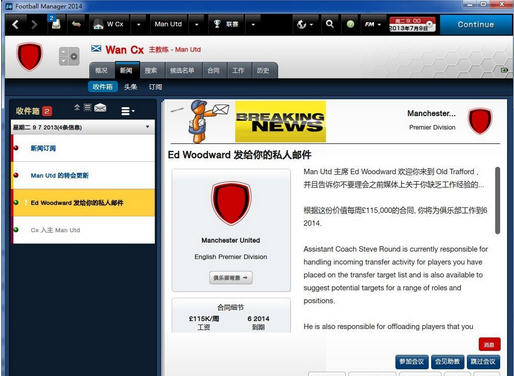Click the return arrow icon in toolbar
514x376 pixels.
click(x=76, y=24)
